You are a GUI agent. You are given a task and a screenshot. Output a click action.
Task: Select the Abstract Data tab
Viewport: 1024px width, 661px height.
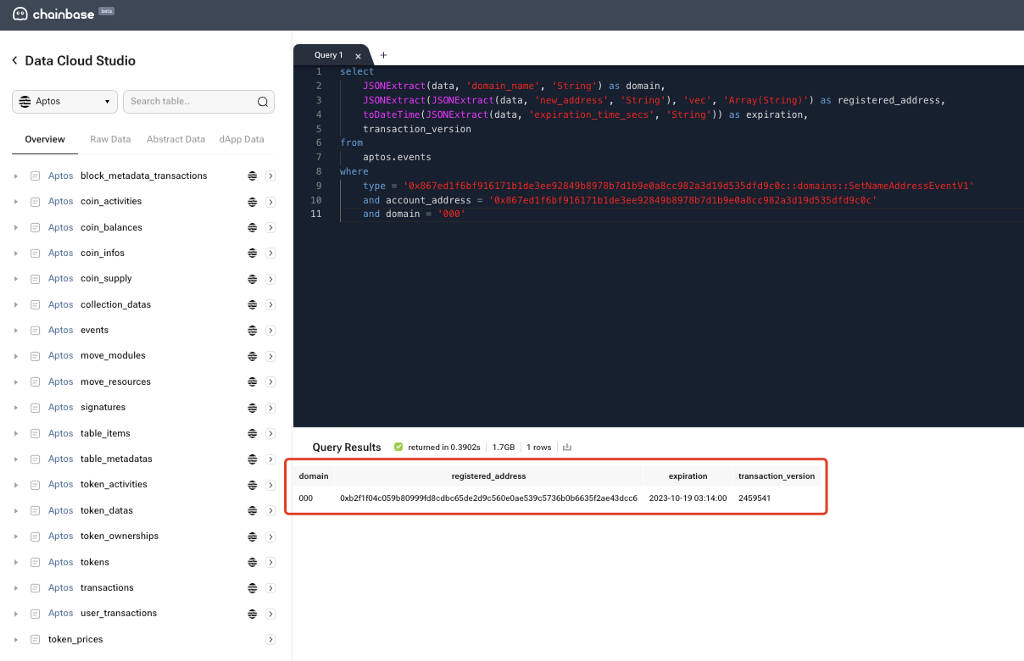pos(175,140)
